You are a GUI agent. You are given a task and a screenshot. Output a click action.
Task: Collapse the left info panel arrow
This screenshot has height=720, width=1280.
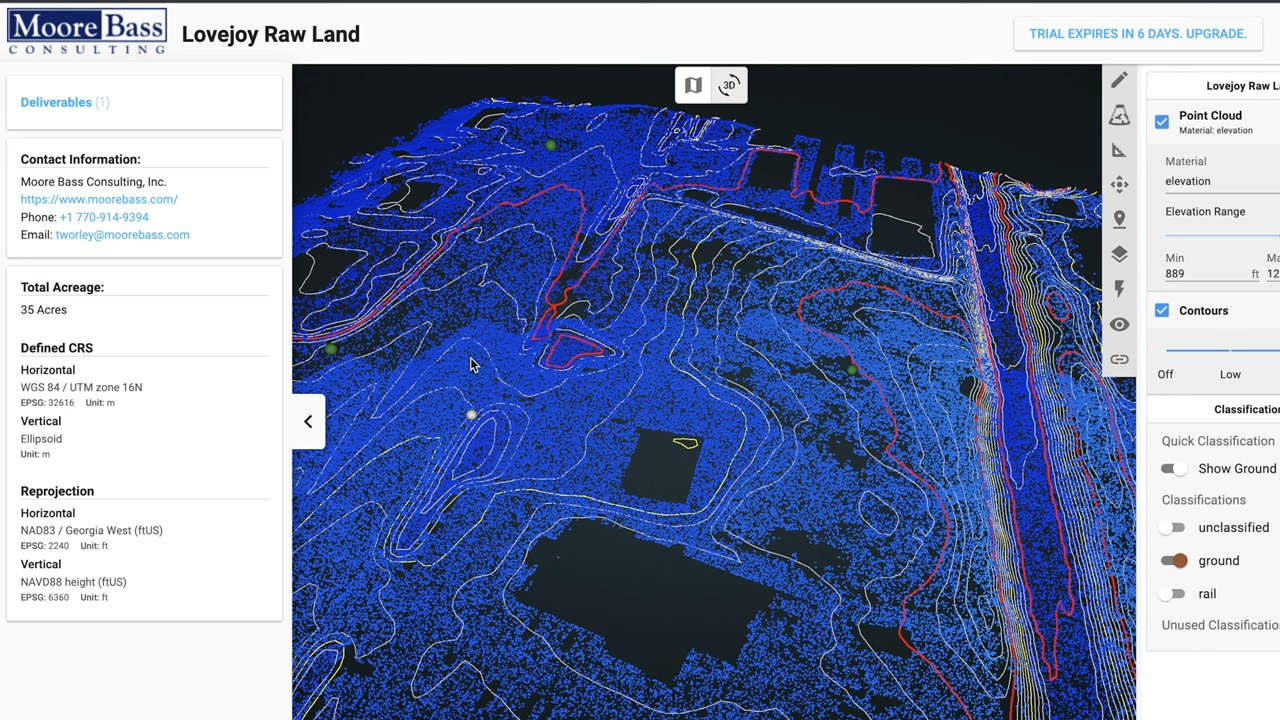[x=308, y=421]
